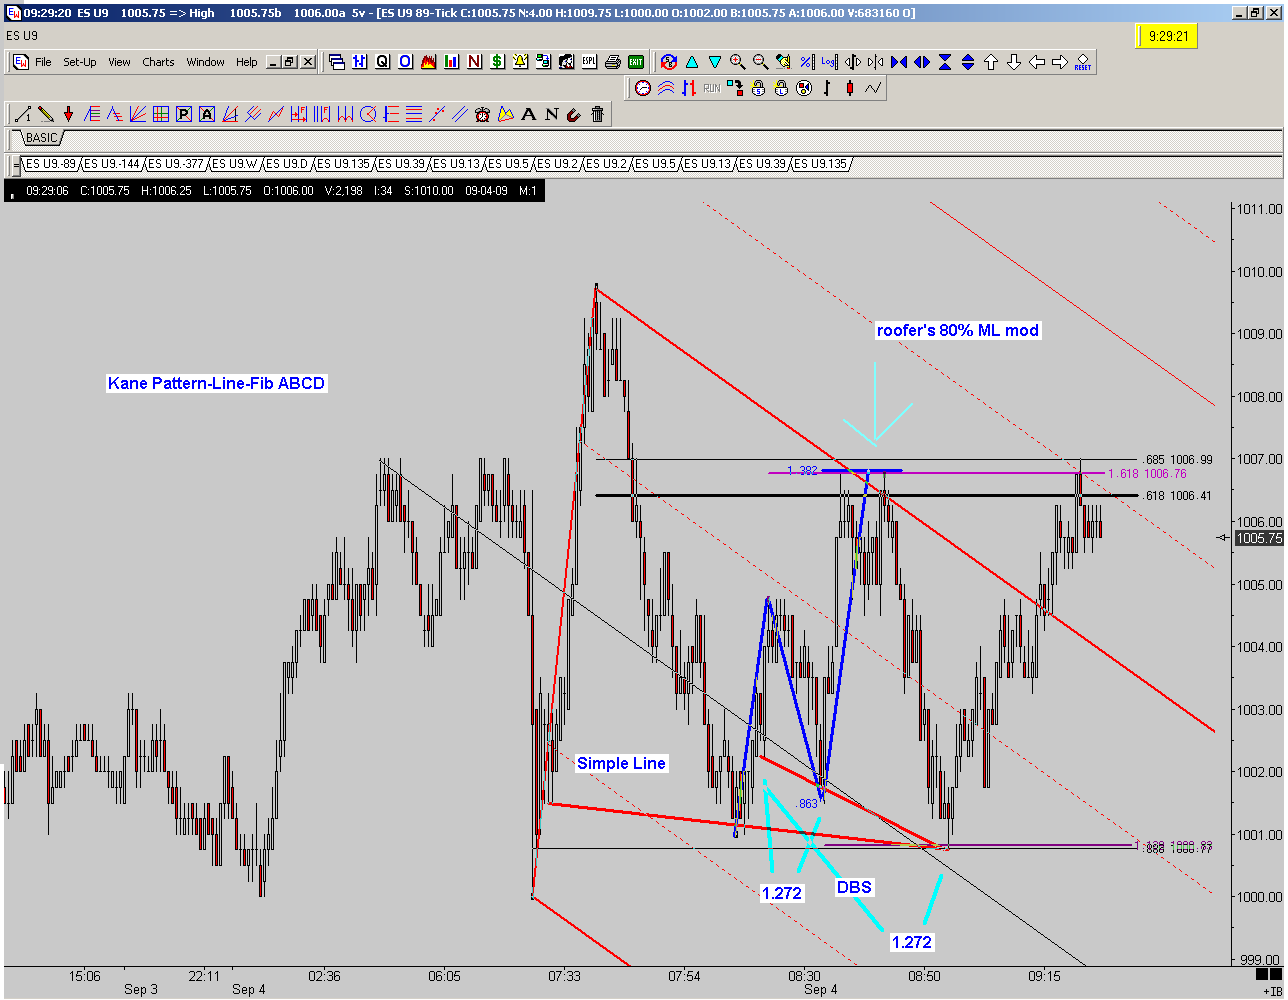Screen dimensions: 1288x1000
Task: Toggle the lock icon labeled S
Action: (759, 88)
